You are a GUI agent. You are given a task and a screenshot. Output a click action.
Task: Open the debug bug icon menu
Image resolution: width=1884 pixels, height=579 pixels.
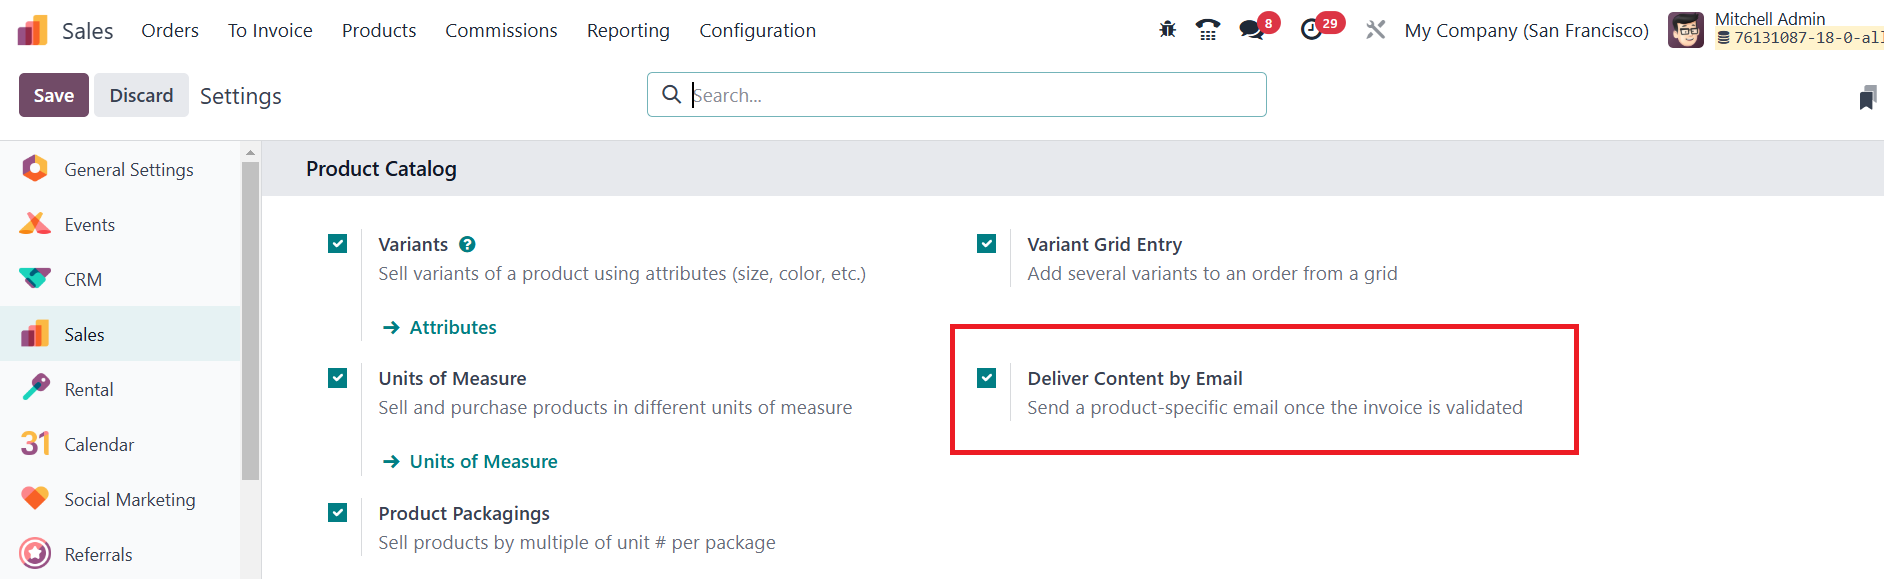pyautogui.click(x=1167, y=30)
